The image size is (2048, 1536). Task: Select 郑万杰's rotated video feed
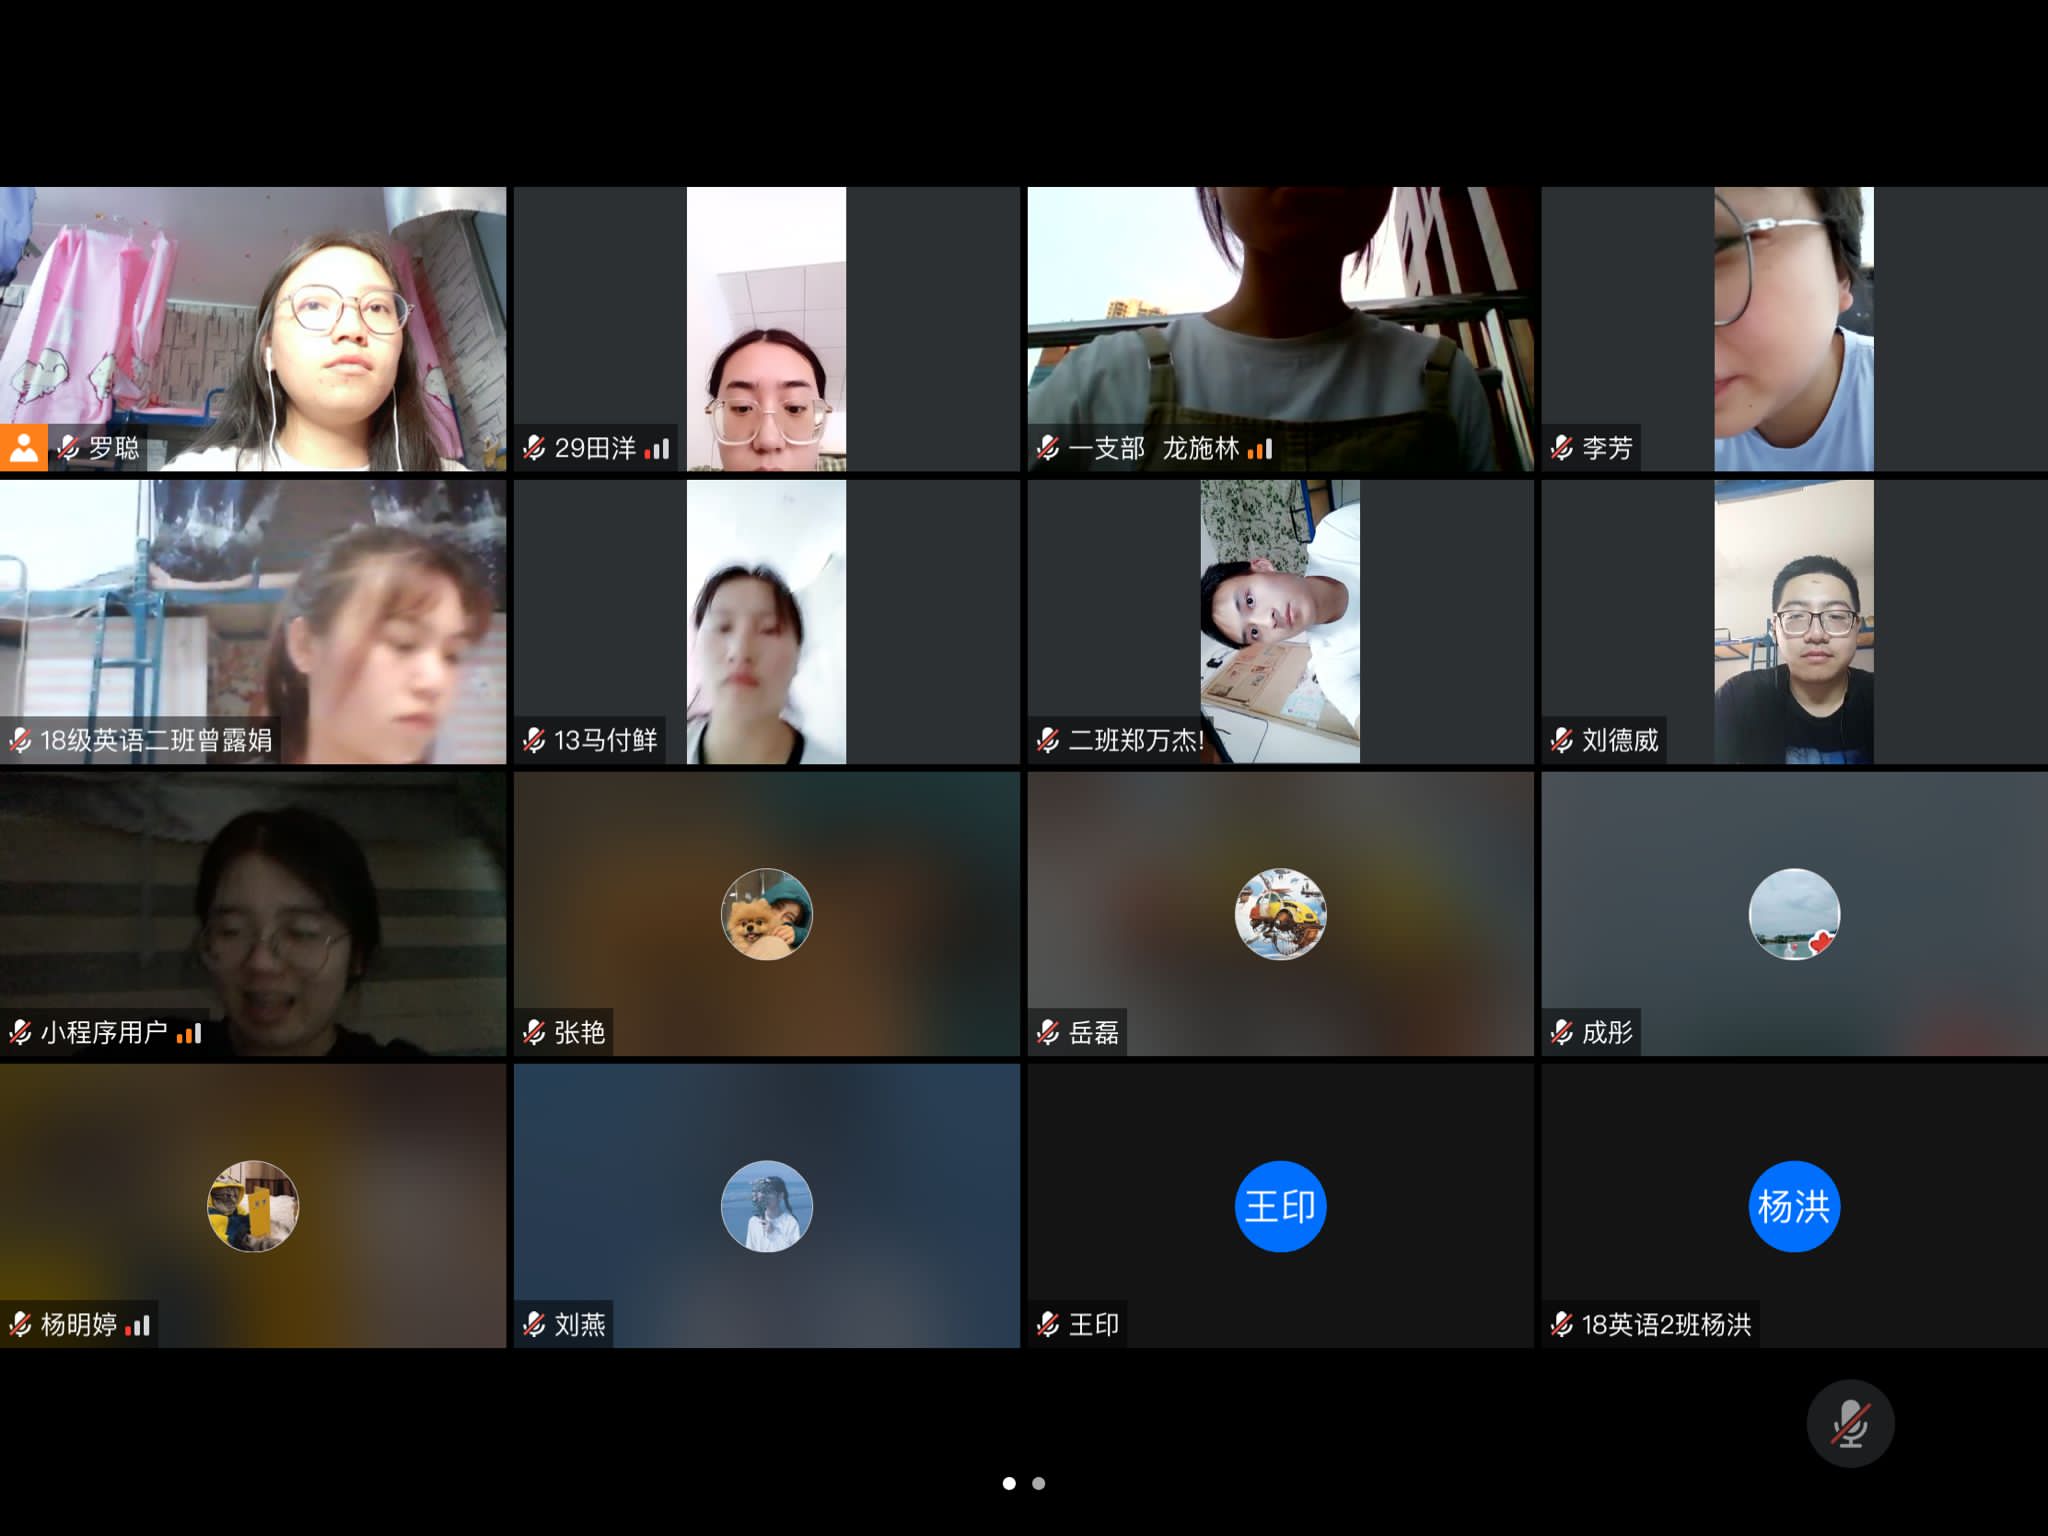pos(1280,622)
